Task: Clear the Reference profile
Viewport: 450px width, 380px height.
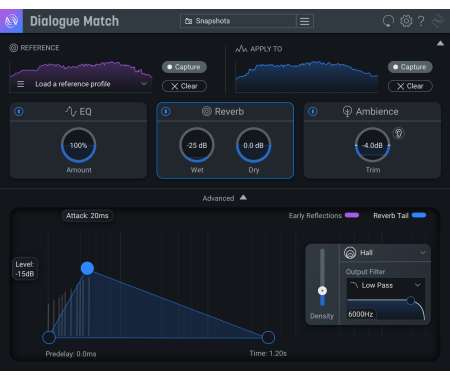Action: 184,86
